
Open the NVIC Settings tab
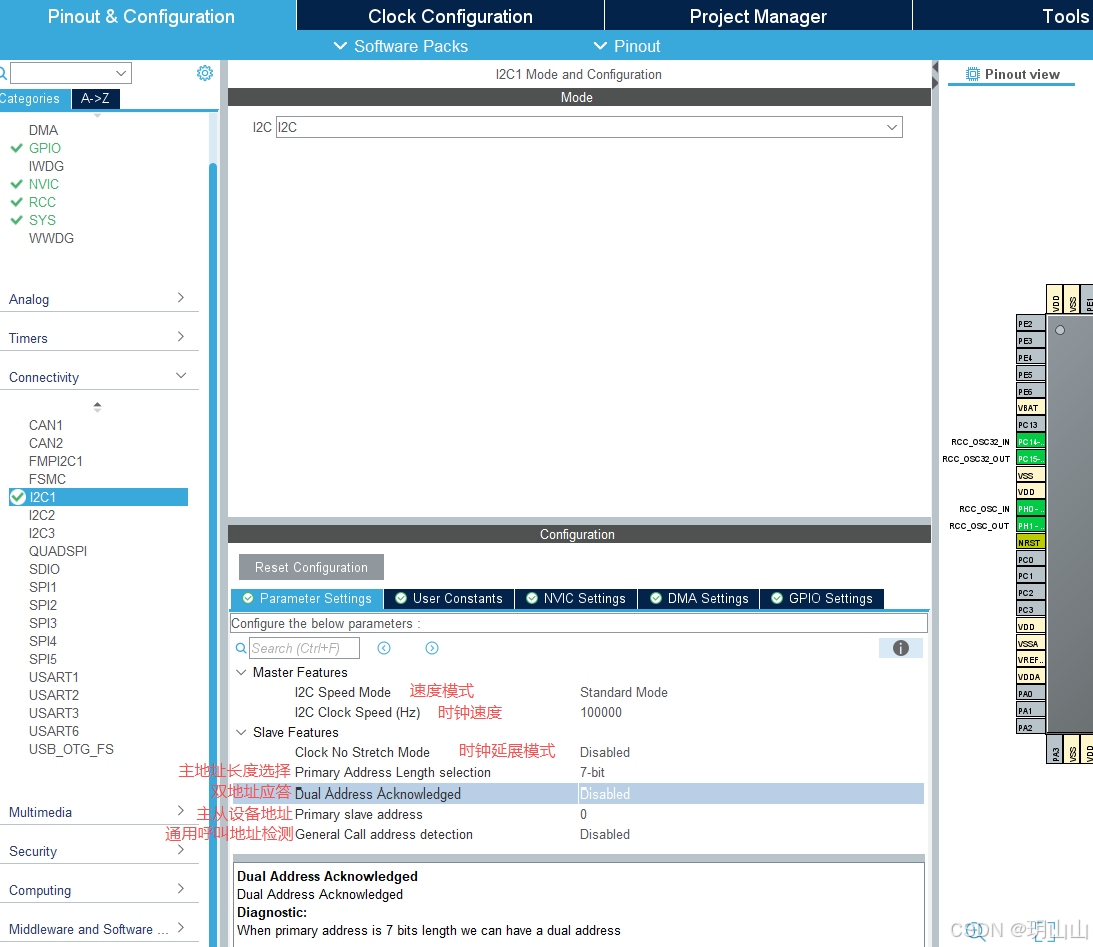576,599
